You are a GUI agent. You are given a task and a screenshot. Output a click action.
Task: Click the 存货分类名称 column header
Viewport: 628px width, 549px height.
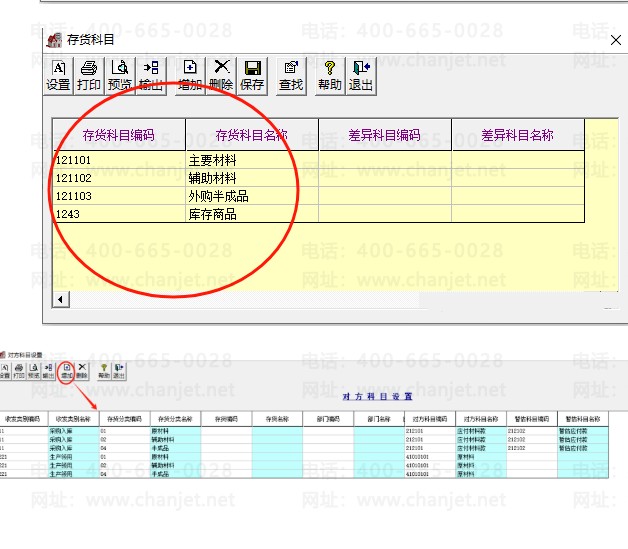pyautogui.click(x=175, y=419)
